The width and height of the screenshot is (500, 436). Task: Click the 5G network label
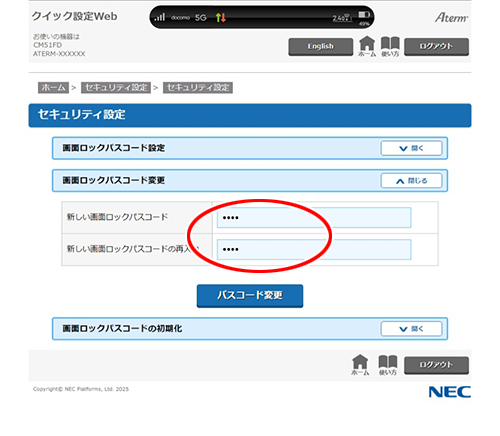pos(201,18)
